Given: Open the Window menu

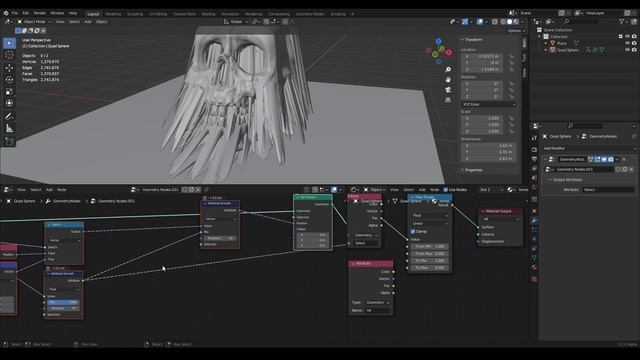Looking at the screenshot, I should 57,13.
